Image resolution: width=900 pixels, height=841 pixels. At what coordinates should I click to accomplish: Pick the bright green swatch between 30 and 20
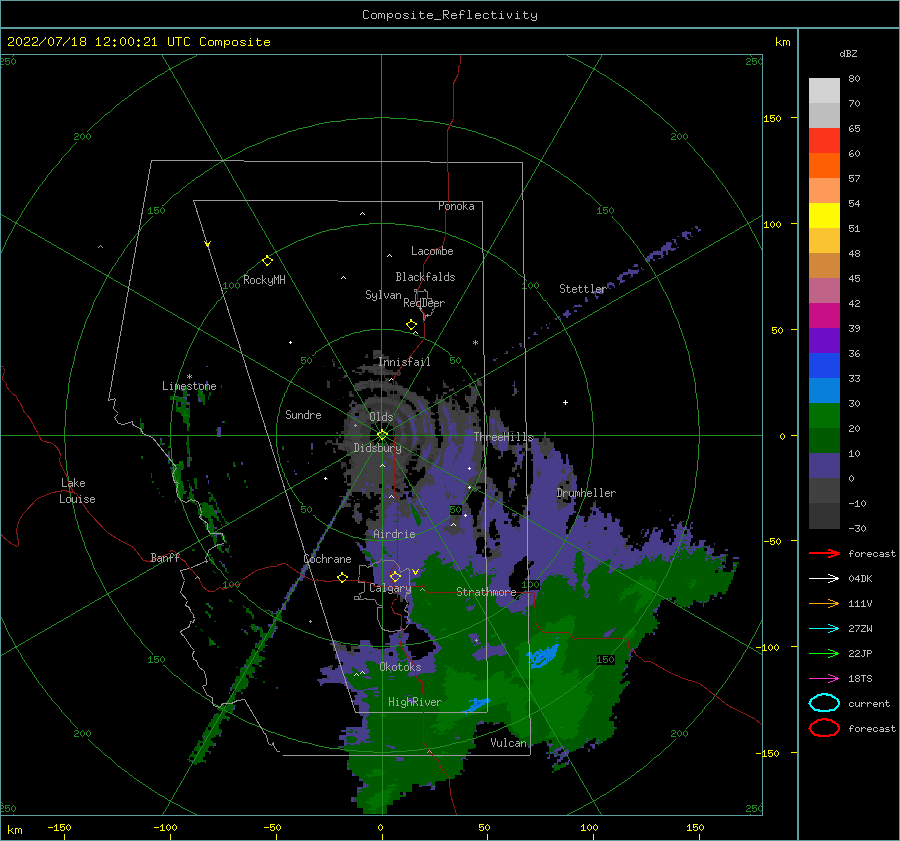(824, 416)
